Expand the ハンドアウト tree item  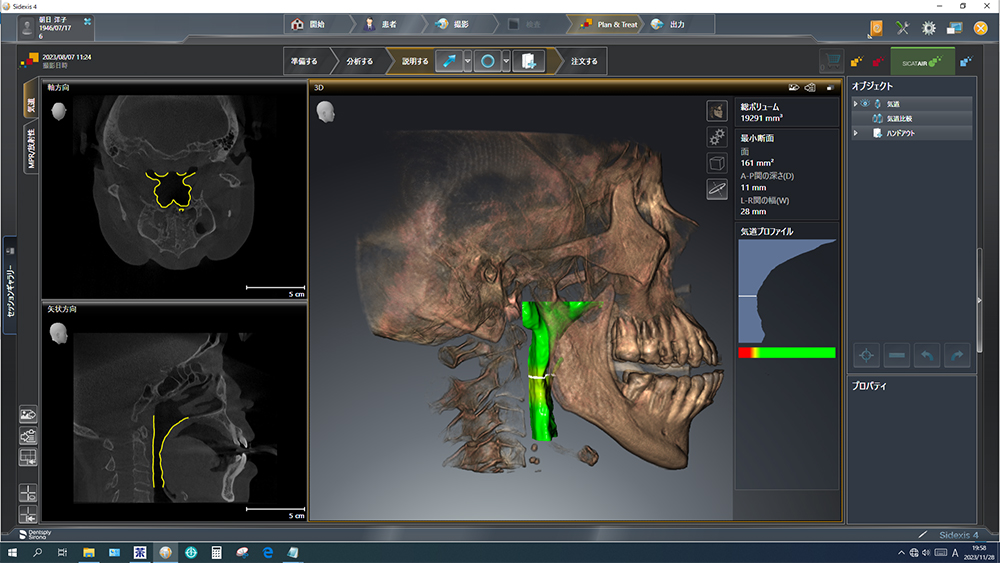855,132
